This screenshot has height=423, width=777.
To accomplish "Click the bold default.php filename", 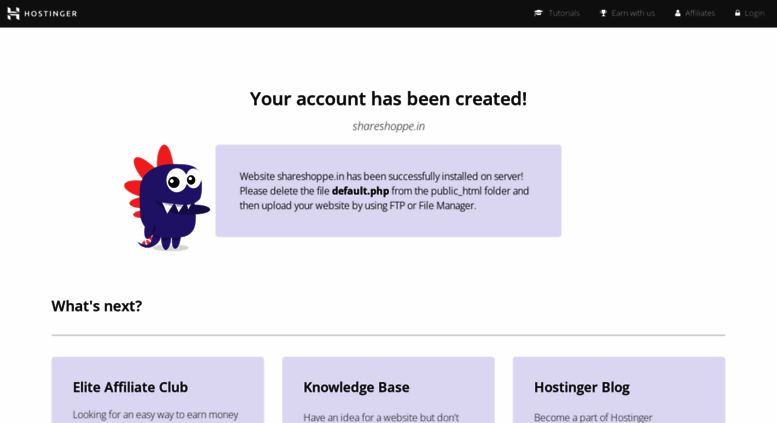I will click(360, 191).
